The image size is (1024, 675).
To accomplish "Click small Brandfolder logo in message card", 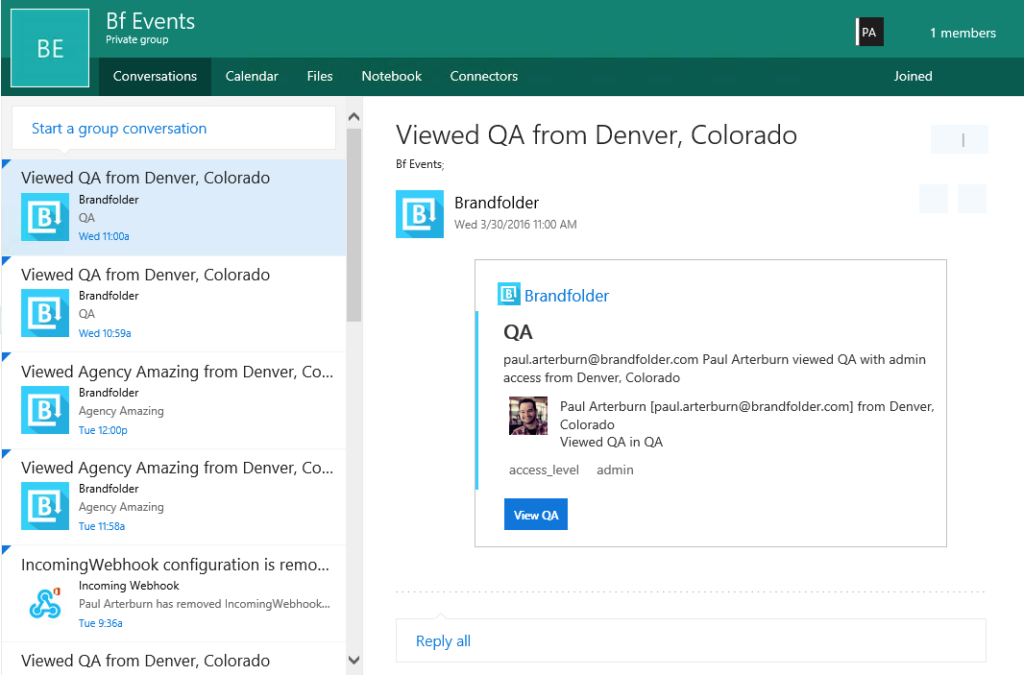I will pos(509,294).
